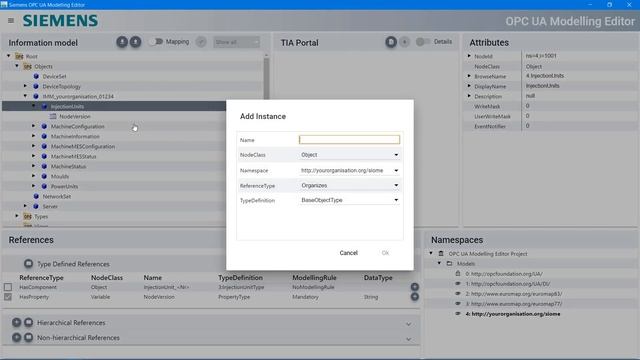Click the greyed plus button in TIA Portal header
Screen dimensions: 640x360
click(x=404, y=42)
